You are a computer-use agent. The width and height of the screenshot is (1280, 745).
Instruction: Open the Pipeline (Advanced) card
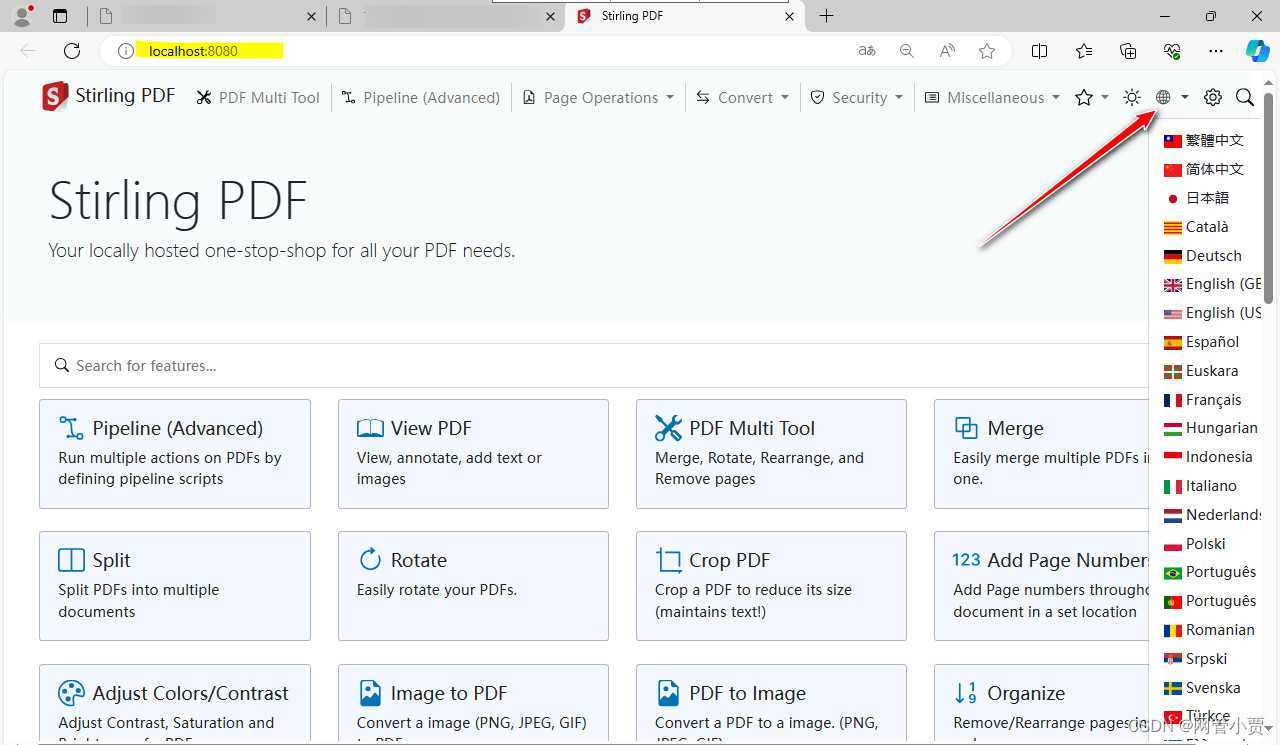coord(175,454)
